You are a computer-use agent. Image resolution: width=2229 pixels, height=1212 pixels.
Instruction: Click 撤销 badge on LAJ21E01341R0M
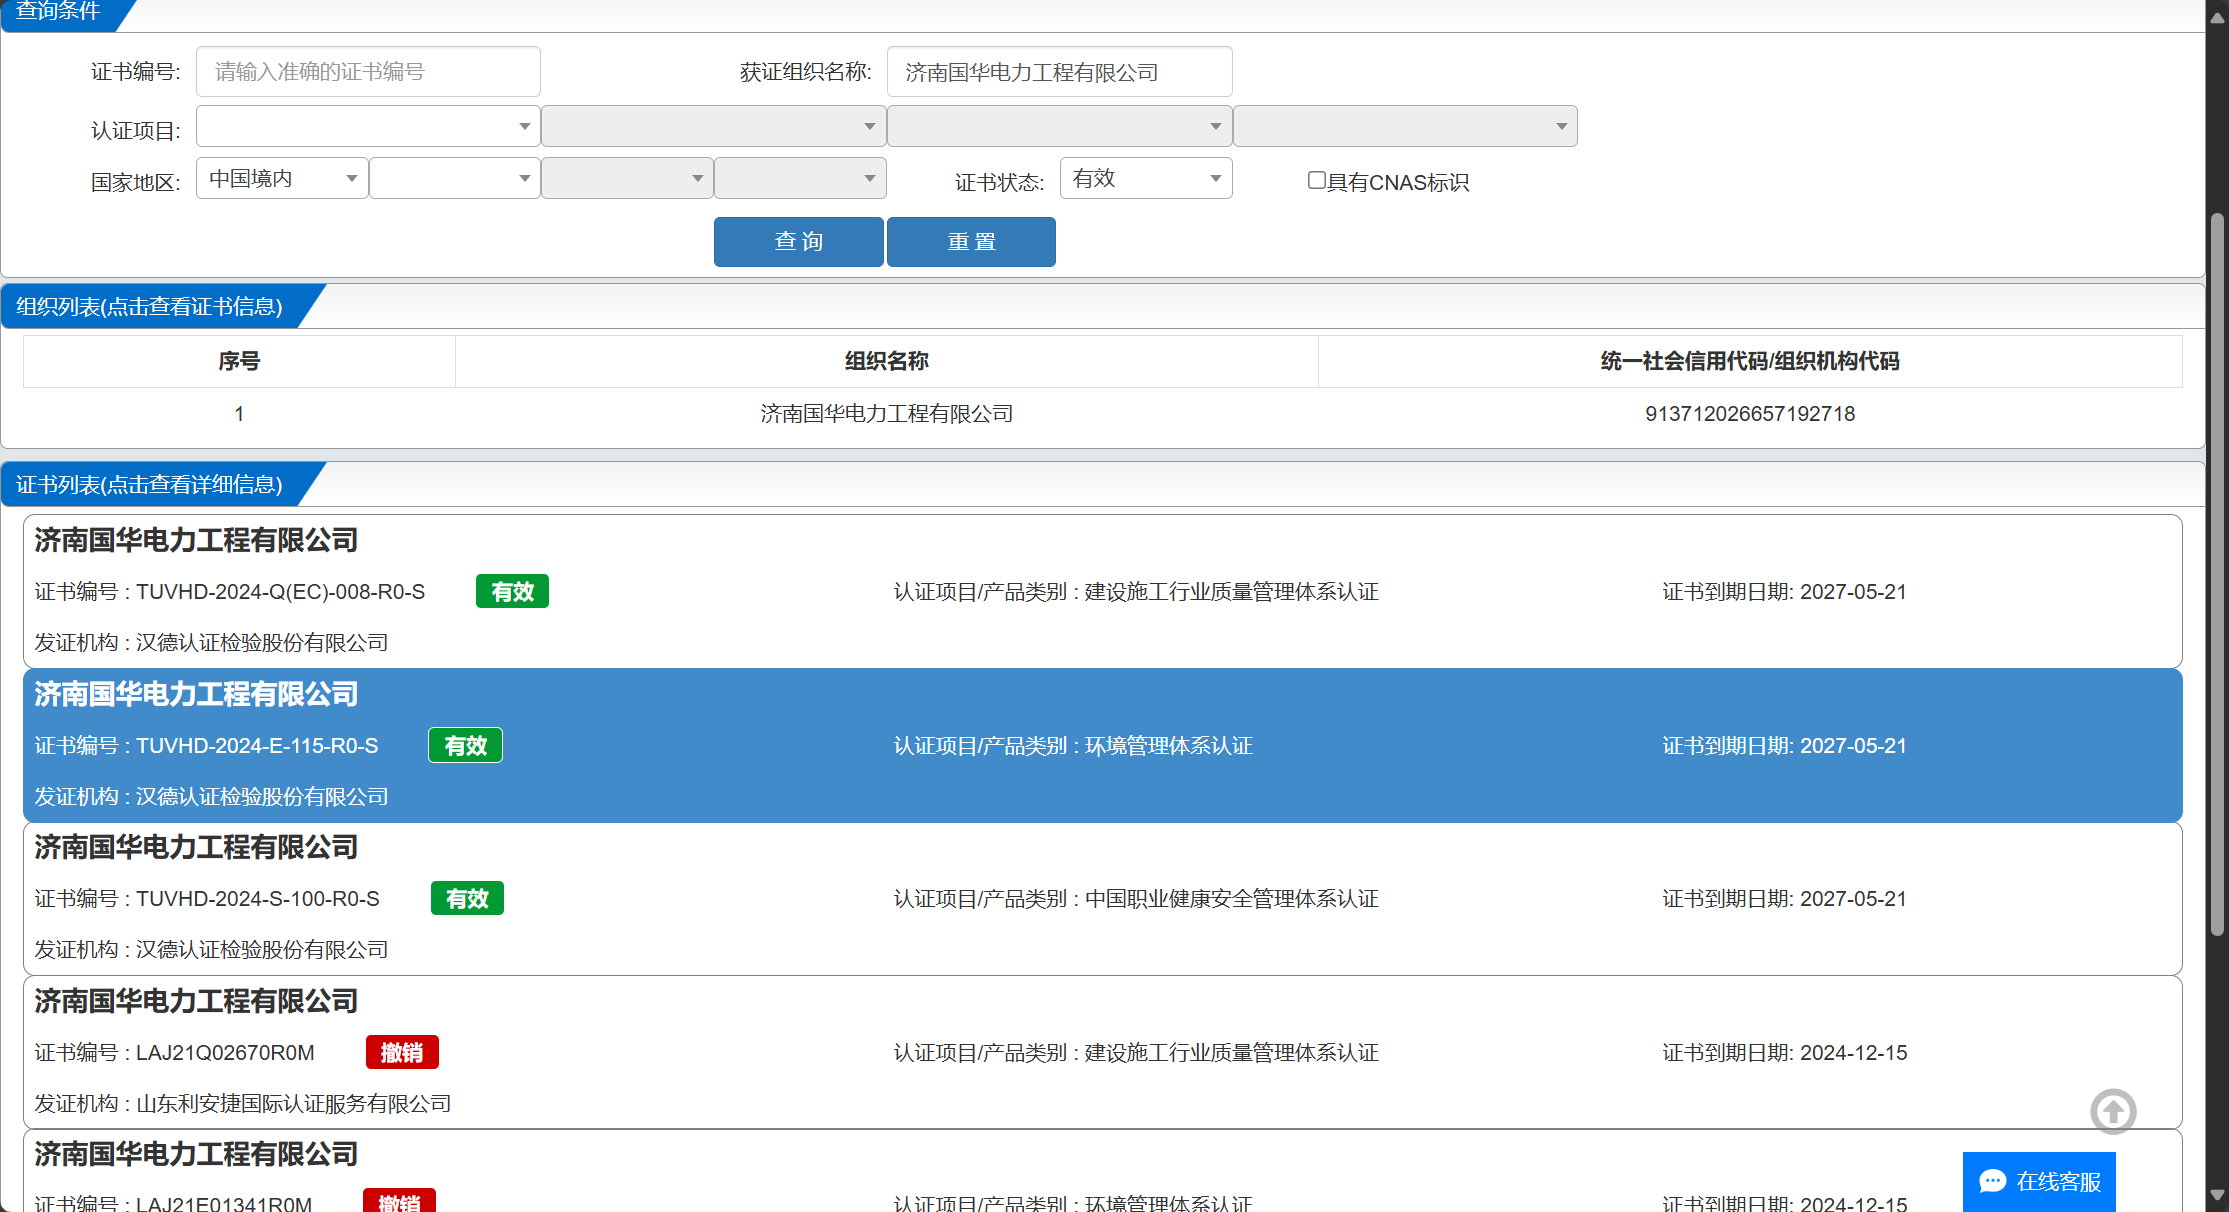pos(399,1201)
